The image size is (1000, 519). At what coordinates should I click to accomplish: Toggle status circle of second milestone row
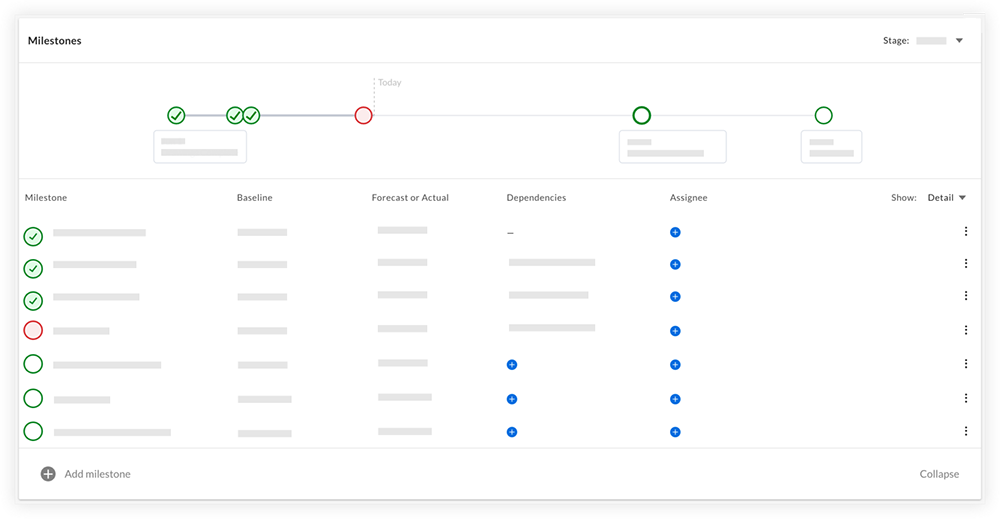33,268
